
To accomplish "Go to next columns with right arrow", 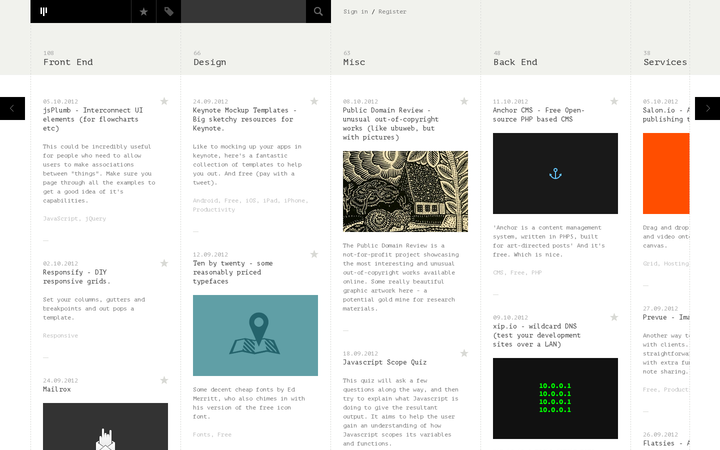I will click(x=707, y=108).
